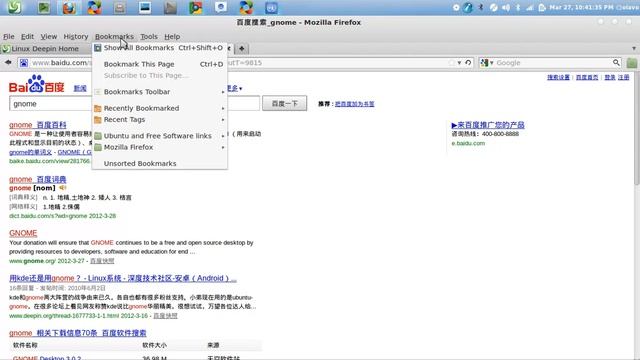This screenshot has height=360, width=640.
Task: Click the chat bubble icon in the panel
Action: tap(221, 7)
